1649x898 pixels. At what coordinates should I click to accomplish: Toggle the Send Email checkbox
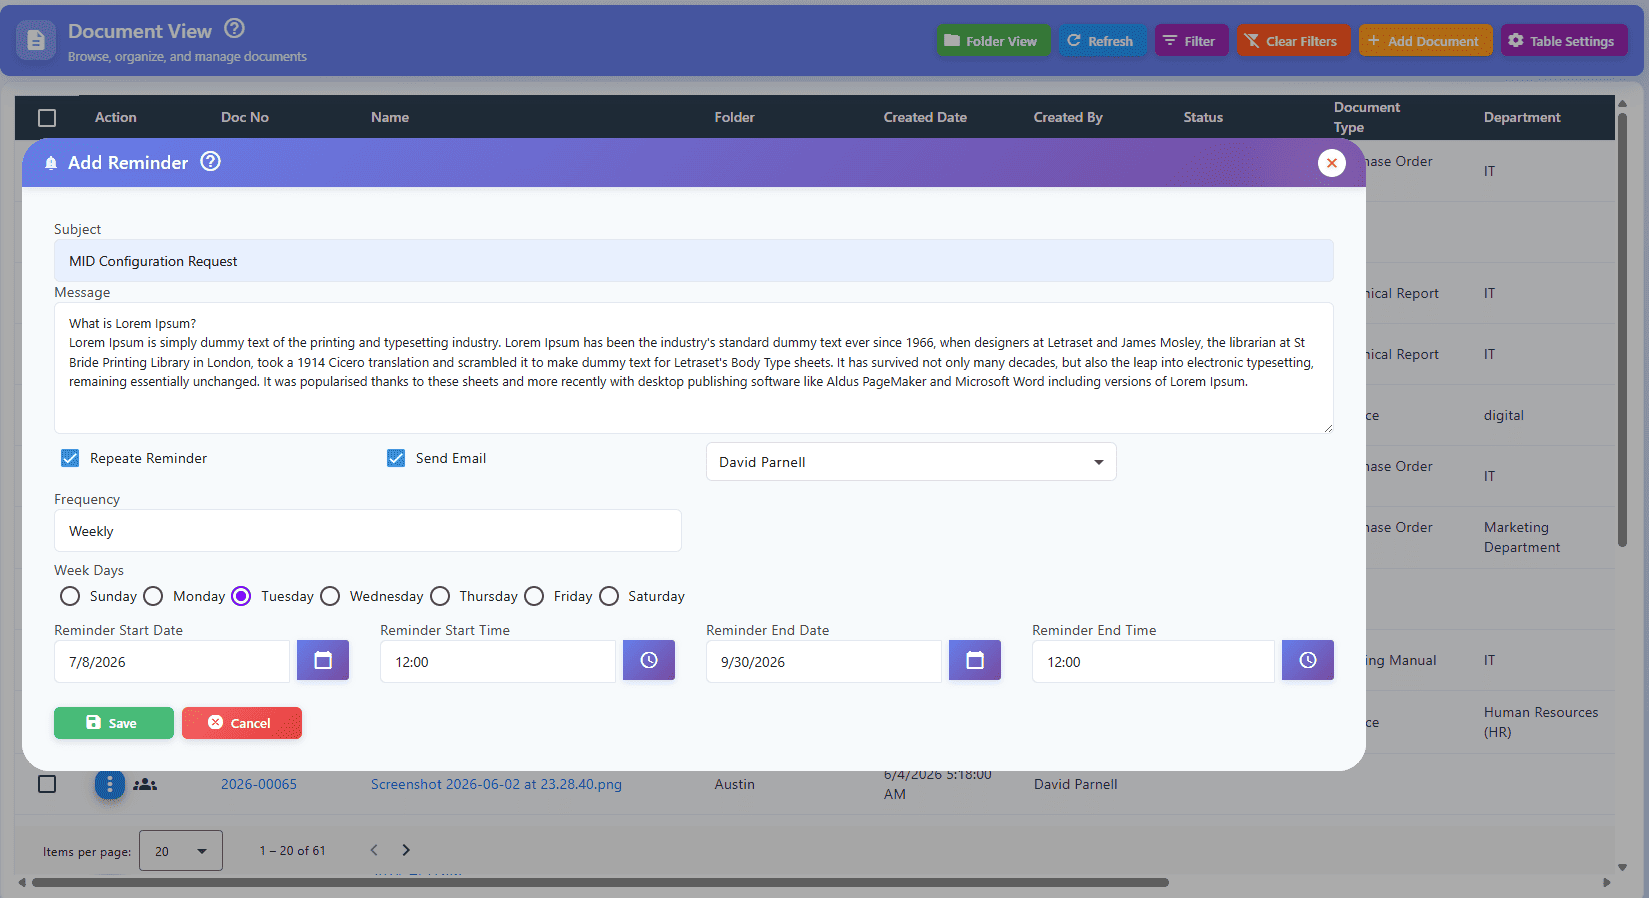pyautogui.click(x=396, y=458)
